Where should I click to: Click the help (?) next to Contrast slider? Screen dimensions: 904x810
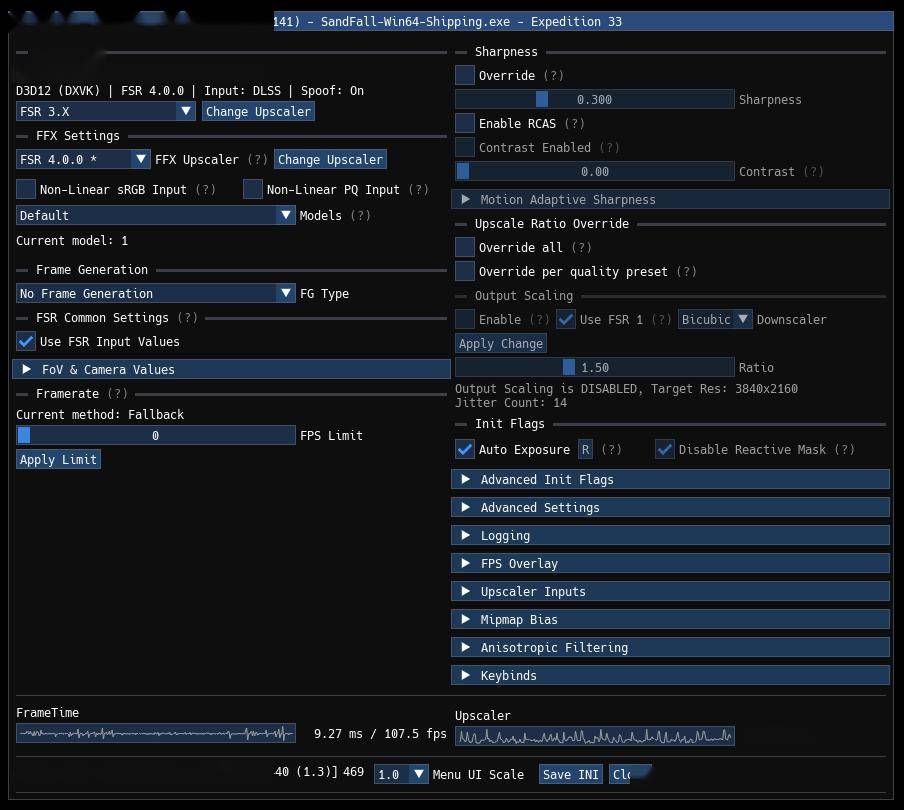[813, 171]
